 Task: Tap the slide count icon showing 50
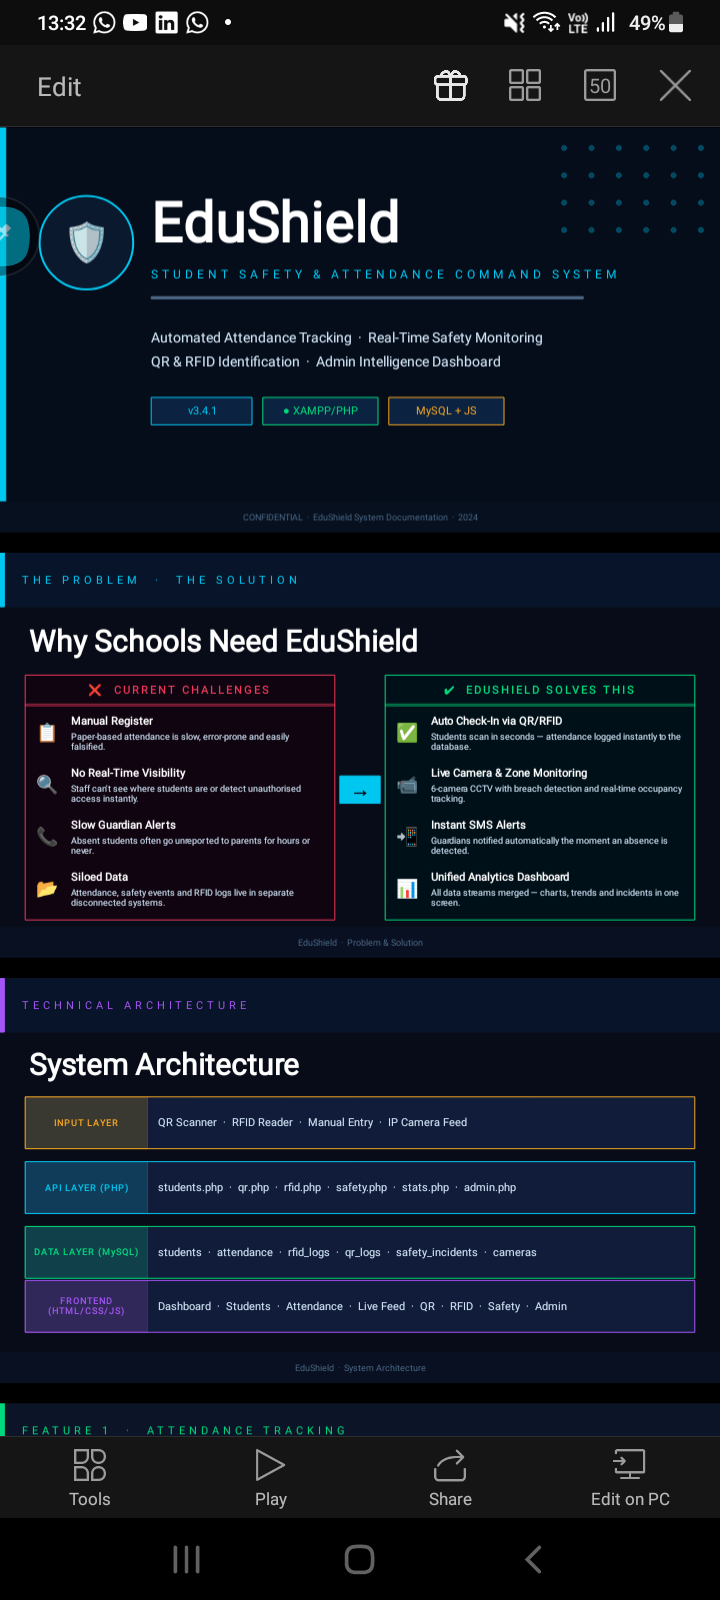click(600, 86)
